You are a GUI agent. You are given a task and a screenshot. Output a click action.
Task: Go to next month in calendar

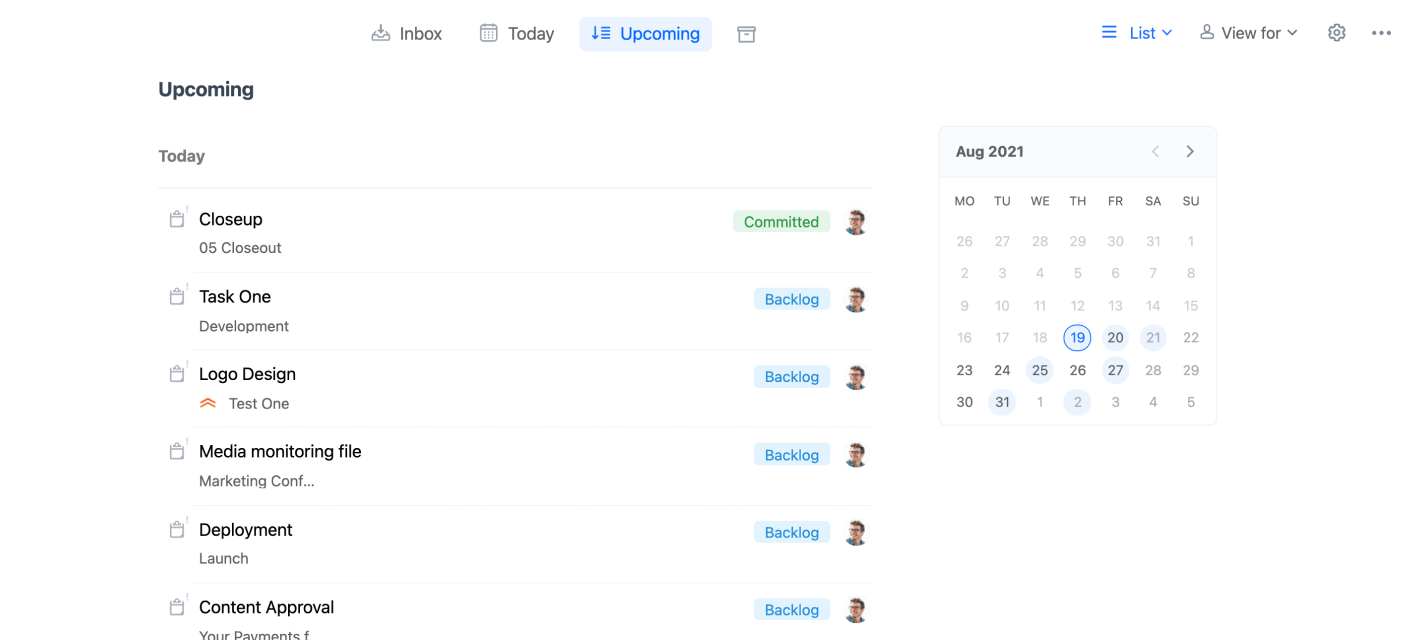click(1190, 152)
